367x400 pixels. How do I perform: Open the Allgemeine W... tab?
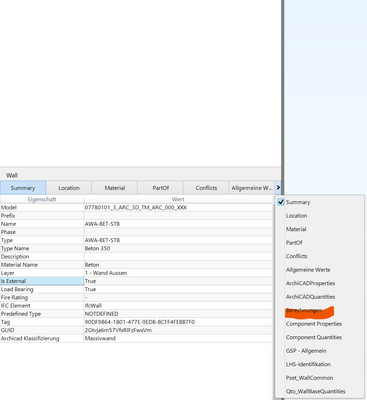coord(252,188)
